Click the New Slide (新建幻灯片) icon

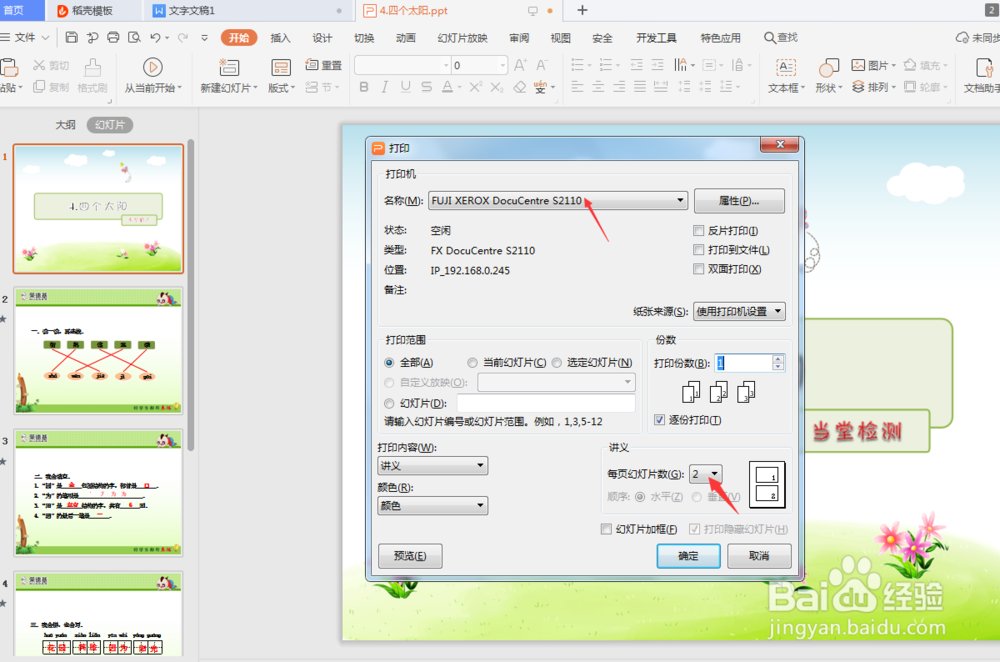tap(228, 68)
